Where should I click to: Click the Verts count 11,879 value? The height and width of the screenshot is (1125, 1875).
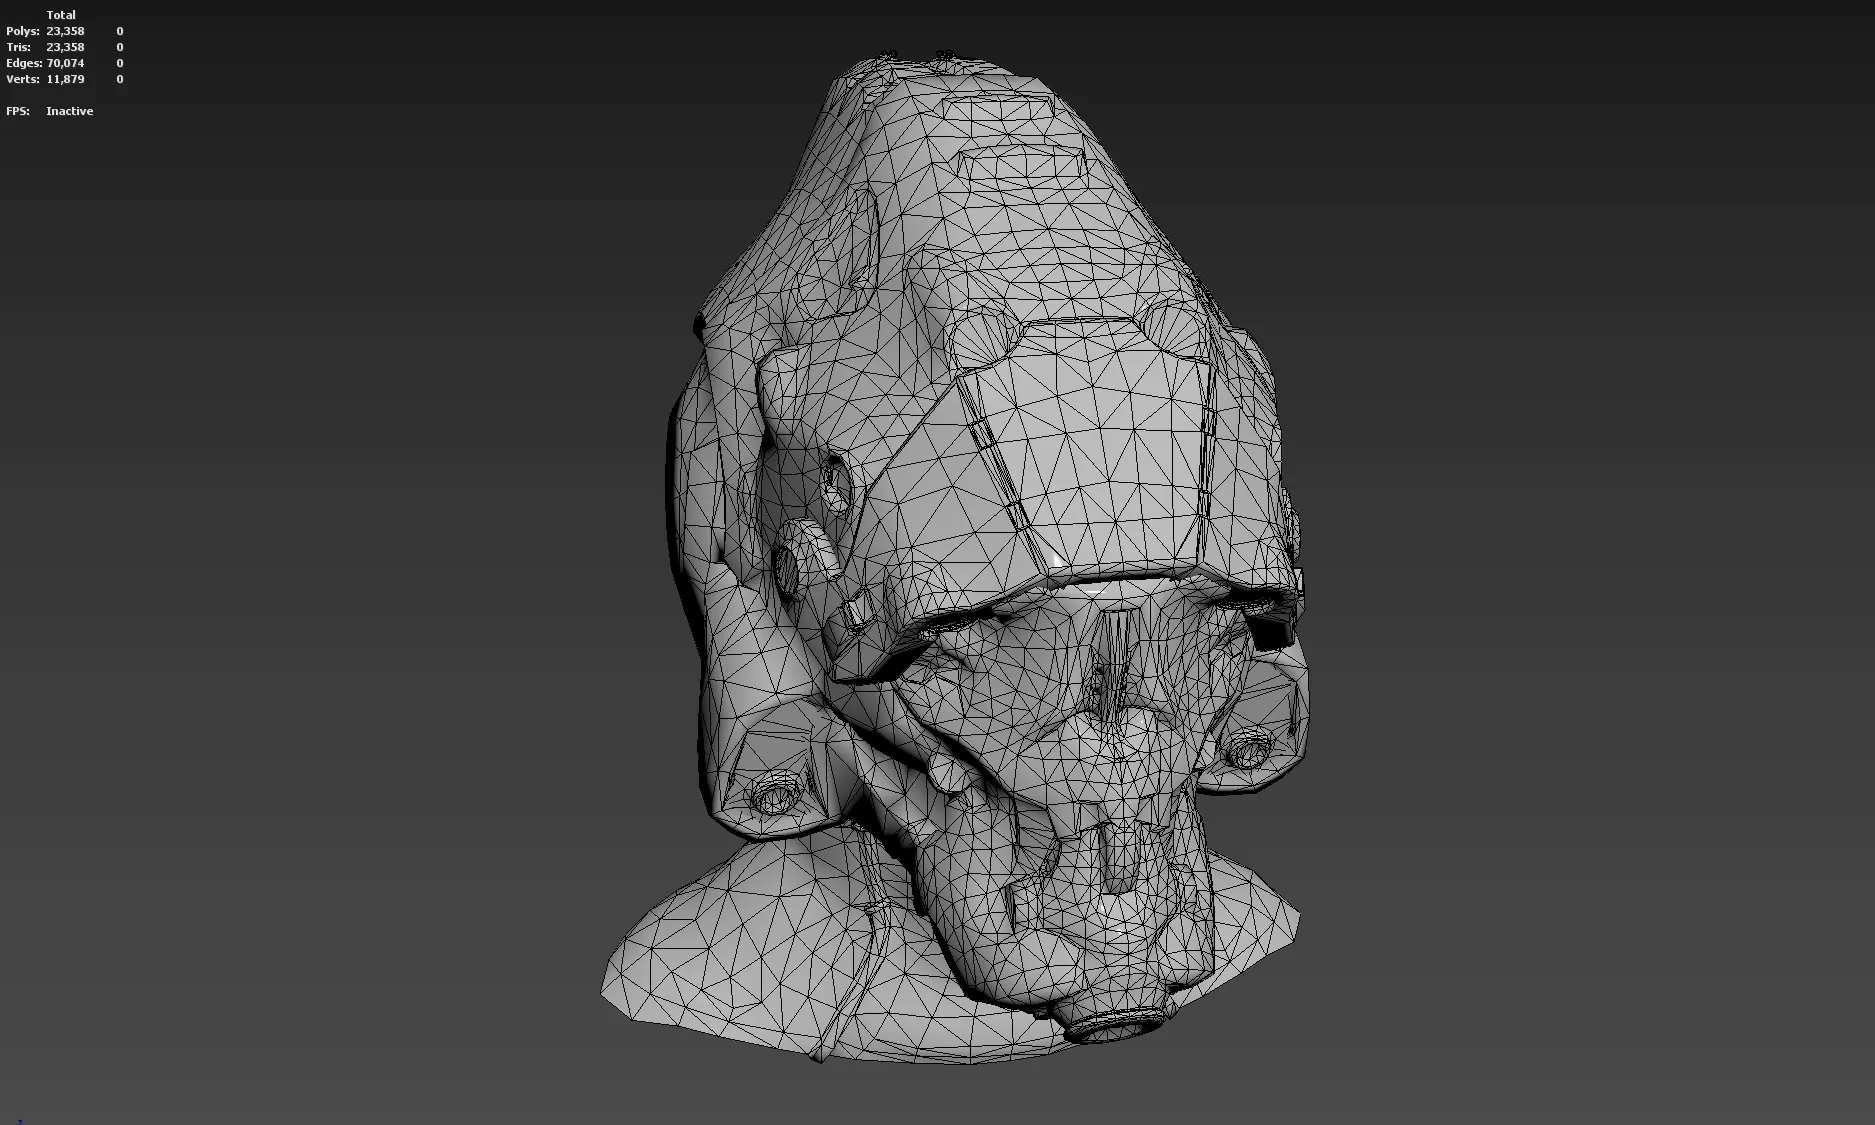coord(65,79)
